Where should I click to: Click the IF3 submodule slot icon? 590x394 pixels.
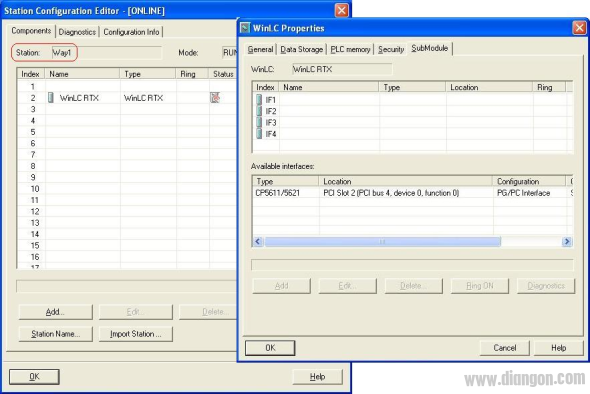point(259,122)
